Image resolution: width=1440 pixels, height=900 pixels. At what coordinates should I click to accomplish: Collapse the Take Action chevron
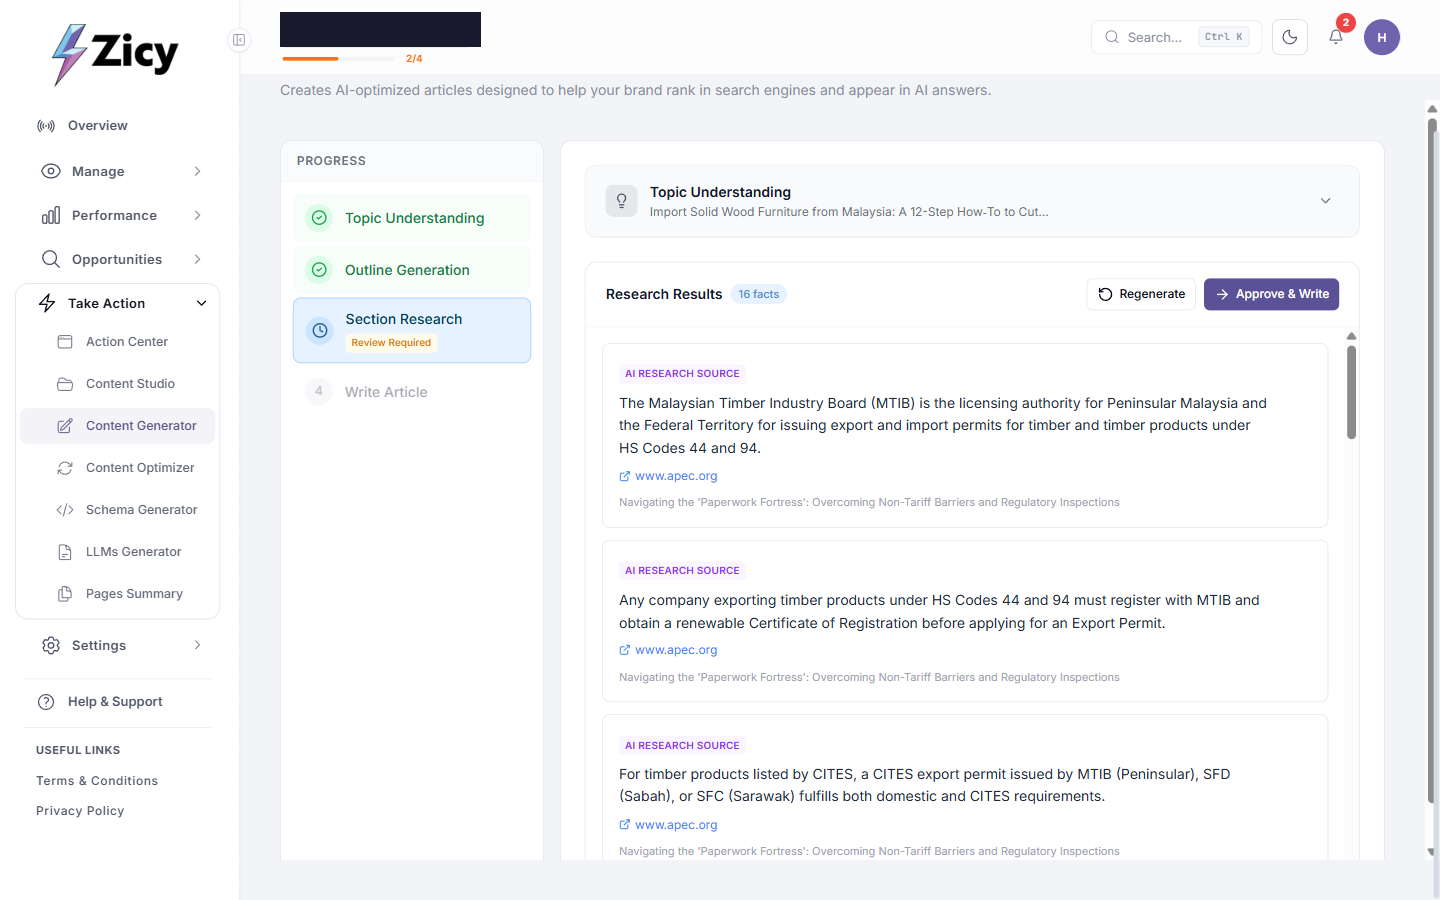click(201, 303)
